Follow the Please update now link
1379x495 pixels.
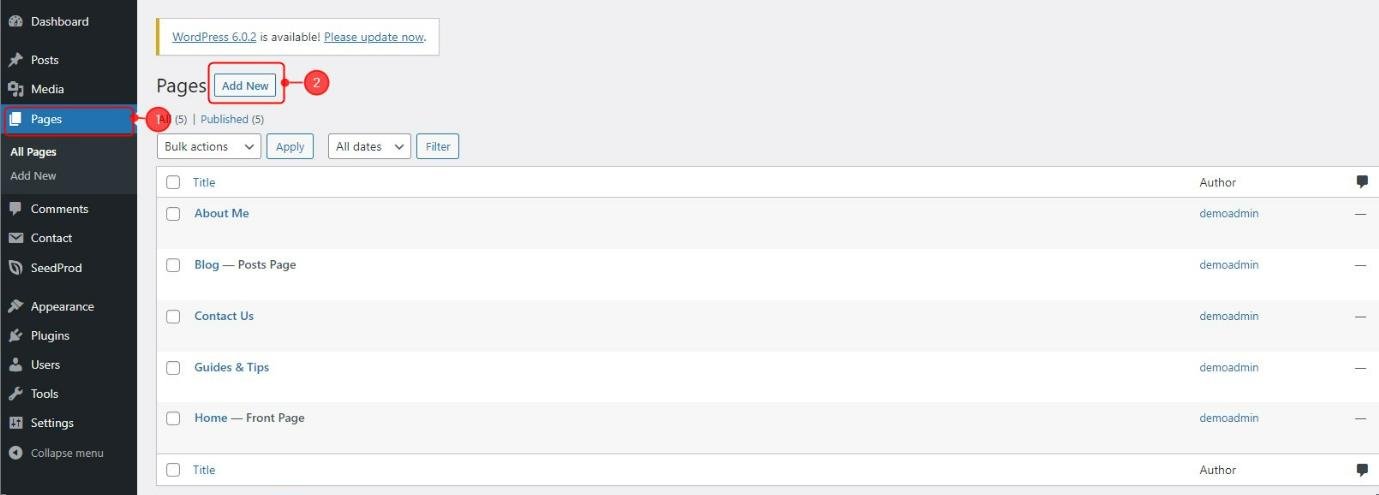374,37
